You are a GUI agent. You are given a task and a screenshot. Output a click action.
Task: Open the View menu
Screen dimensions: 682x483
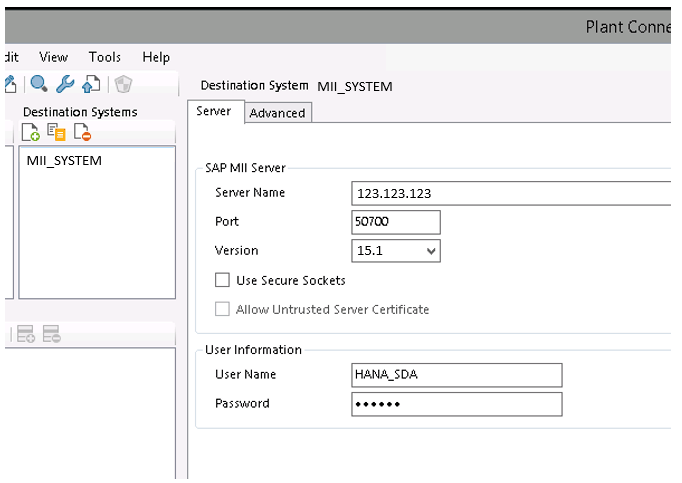(x=54, y=57)
